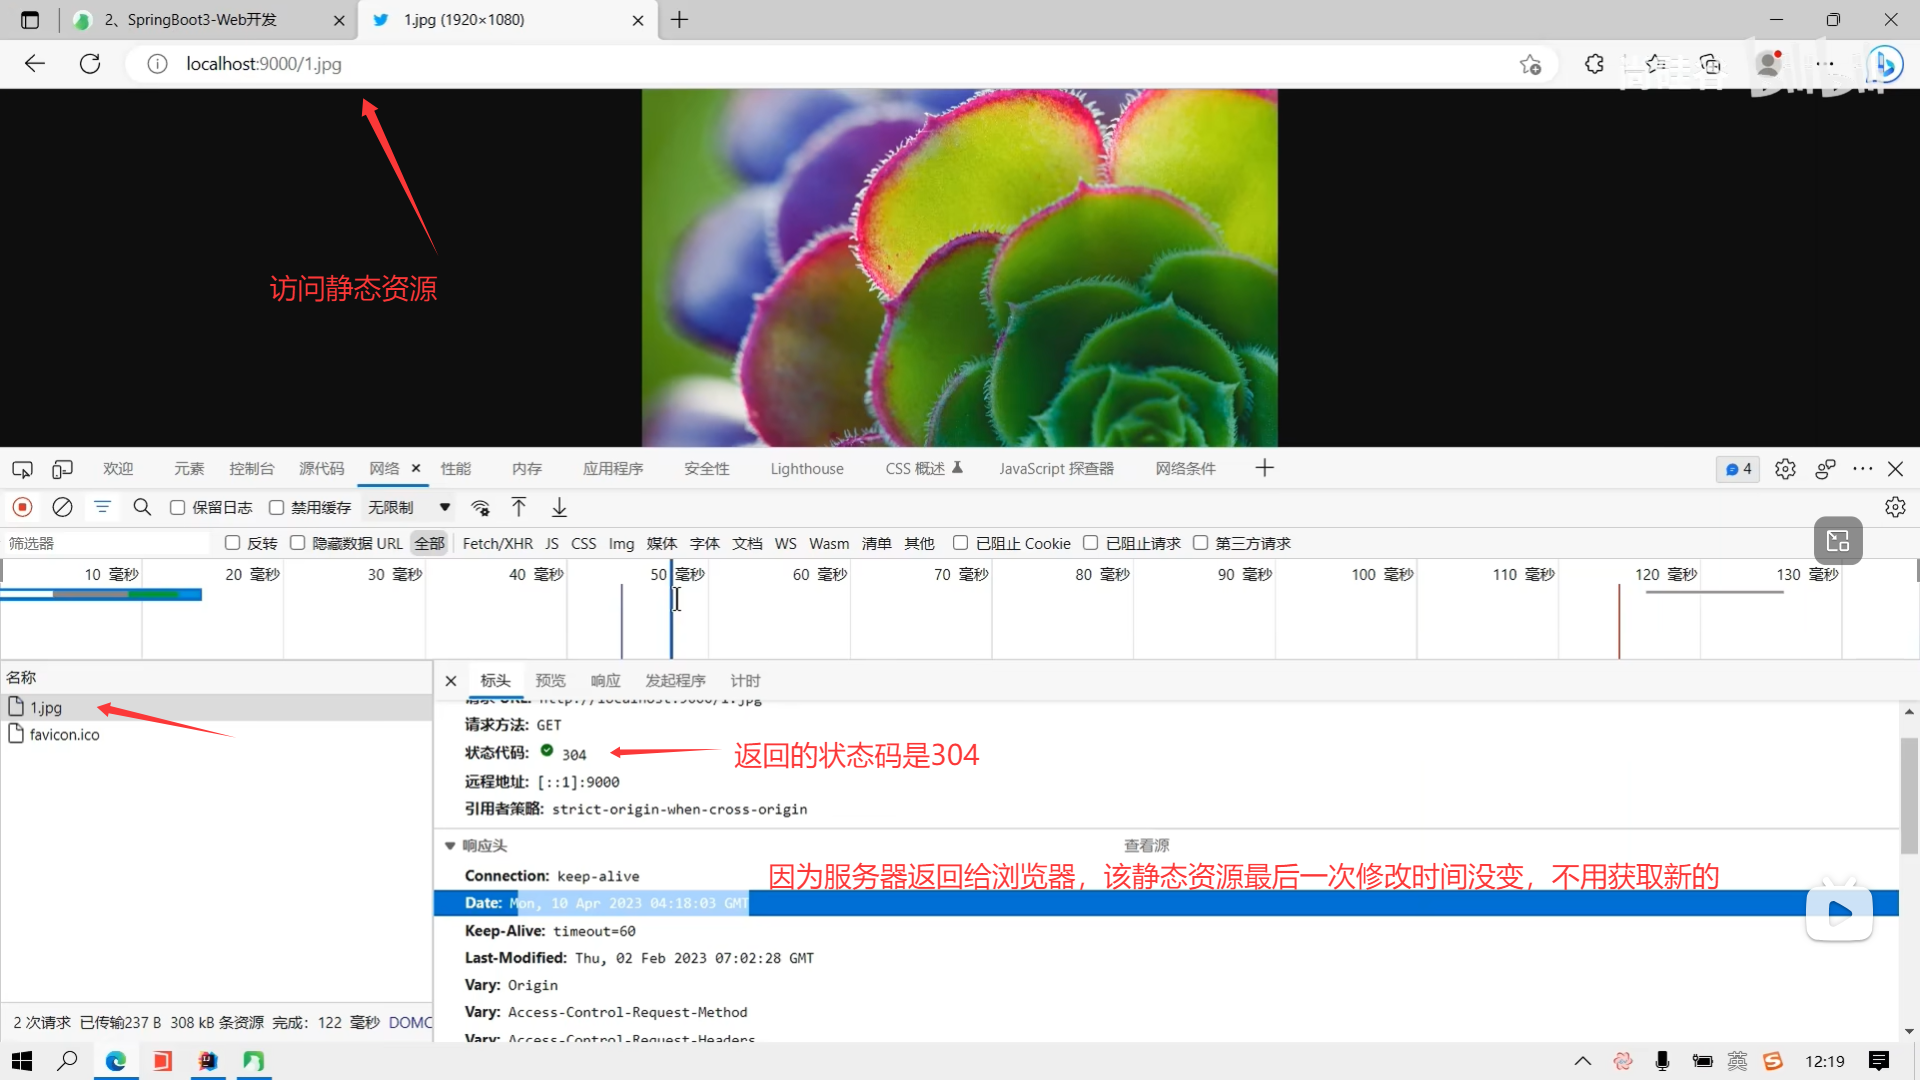Select the favicon.ico request
The image size is (1920, 1080).
click(65, 734)
